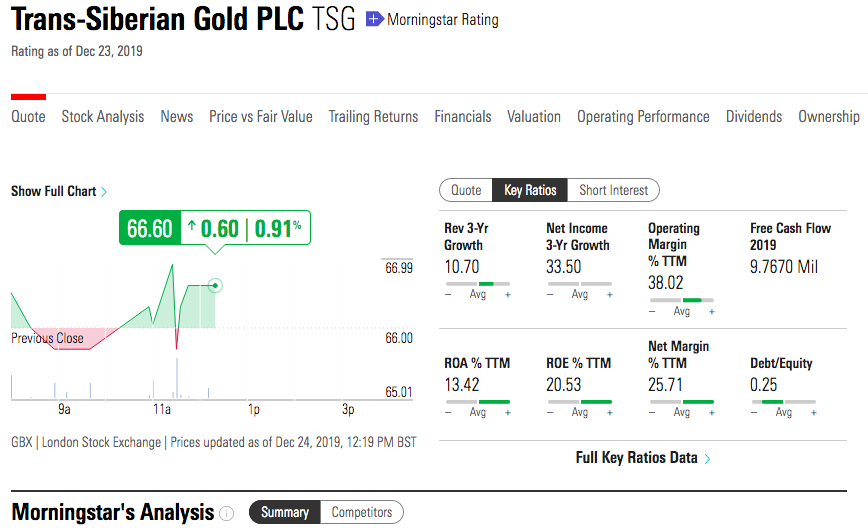
Task: Click the green marker dot on the chart
Action: click(216, 286)
